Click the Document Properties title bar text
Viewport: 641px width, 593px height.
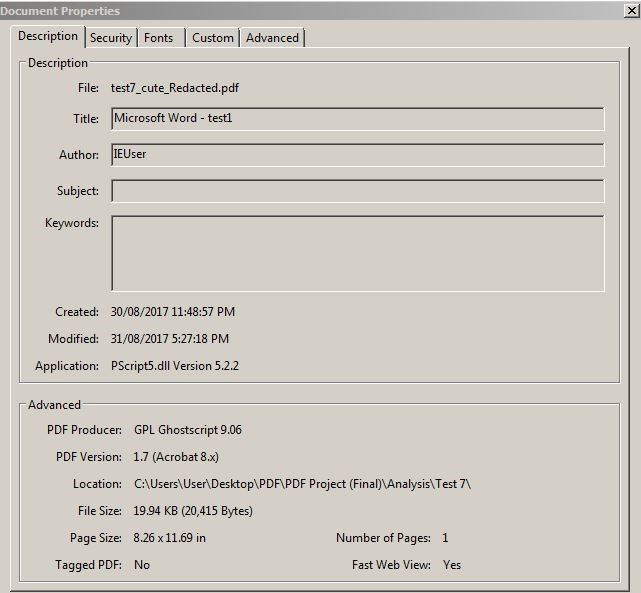[60, 11]
